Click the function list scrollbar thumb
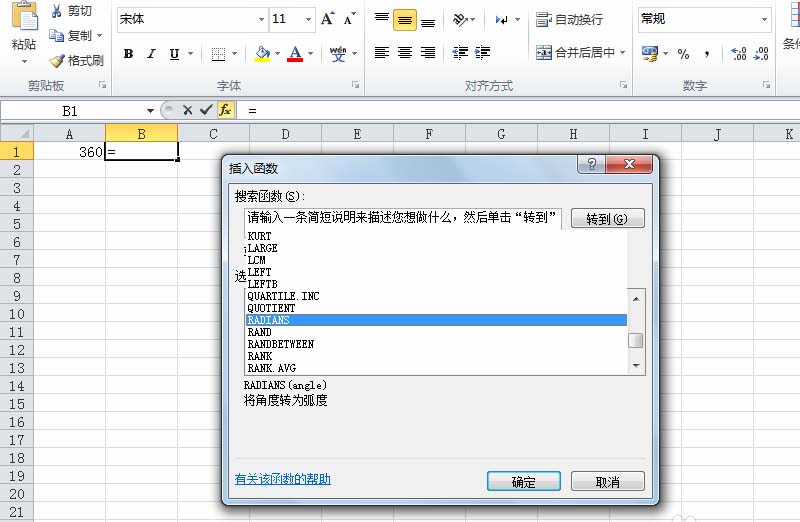The image size is (800, 522). (x=636, y=340)
